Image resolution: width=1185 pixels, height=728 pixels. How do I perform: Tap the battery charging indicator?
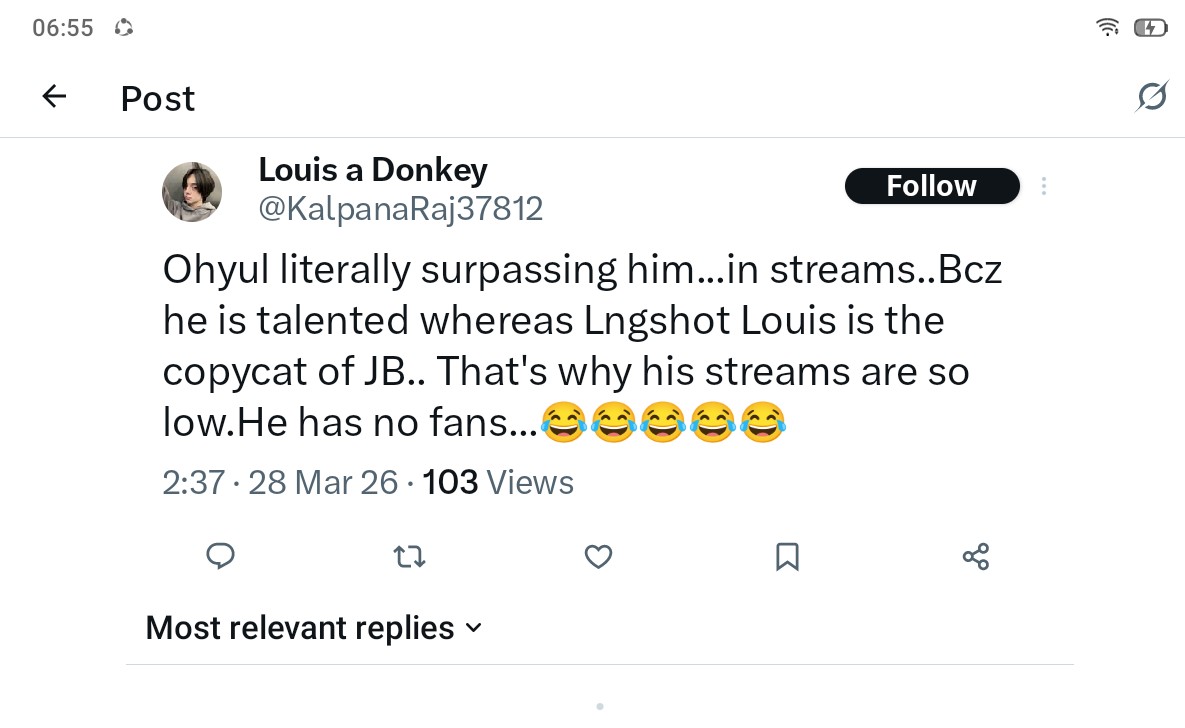[x=1150, y=28]
